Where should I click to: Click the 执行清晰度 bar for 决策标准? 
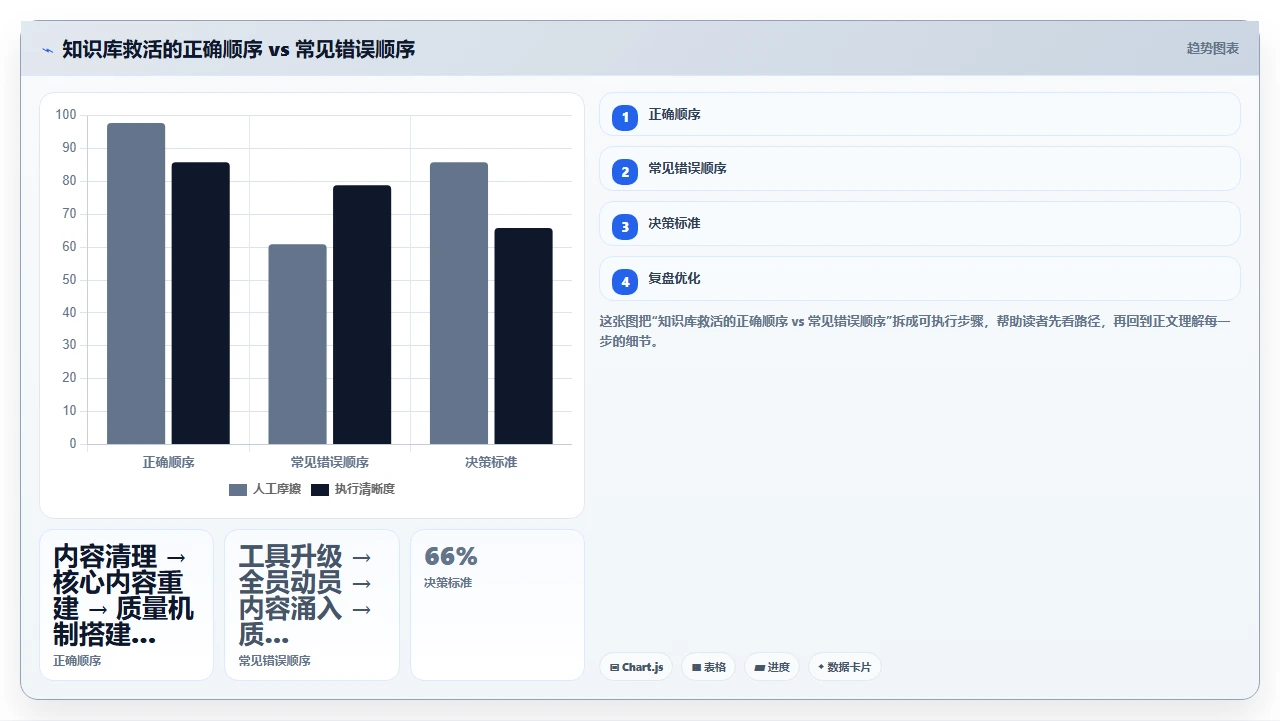point(523,336)
